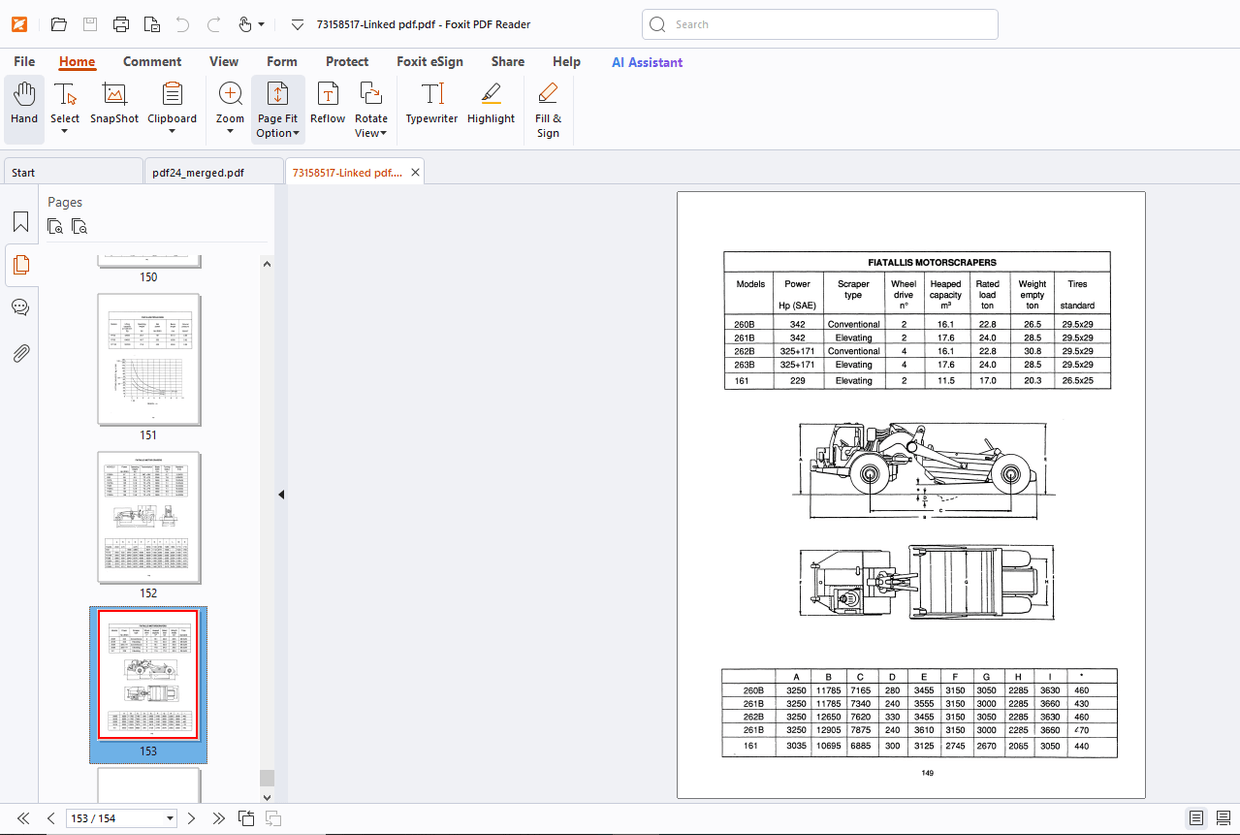Open the Attachments paperclip panel

(x=20, y=353)
